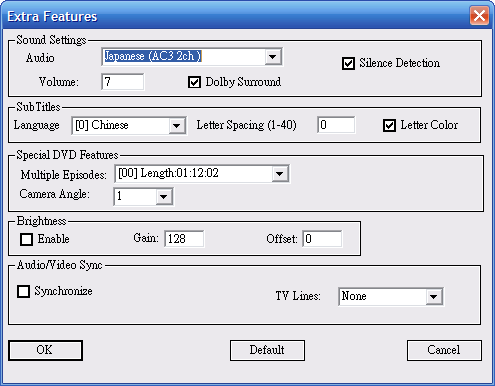Click the Multiple Episodes label
This screenshot has height=386, width=495.
pos(63,175)
